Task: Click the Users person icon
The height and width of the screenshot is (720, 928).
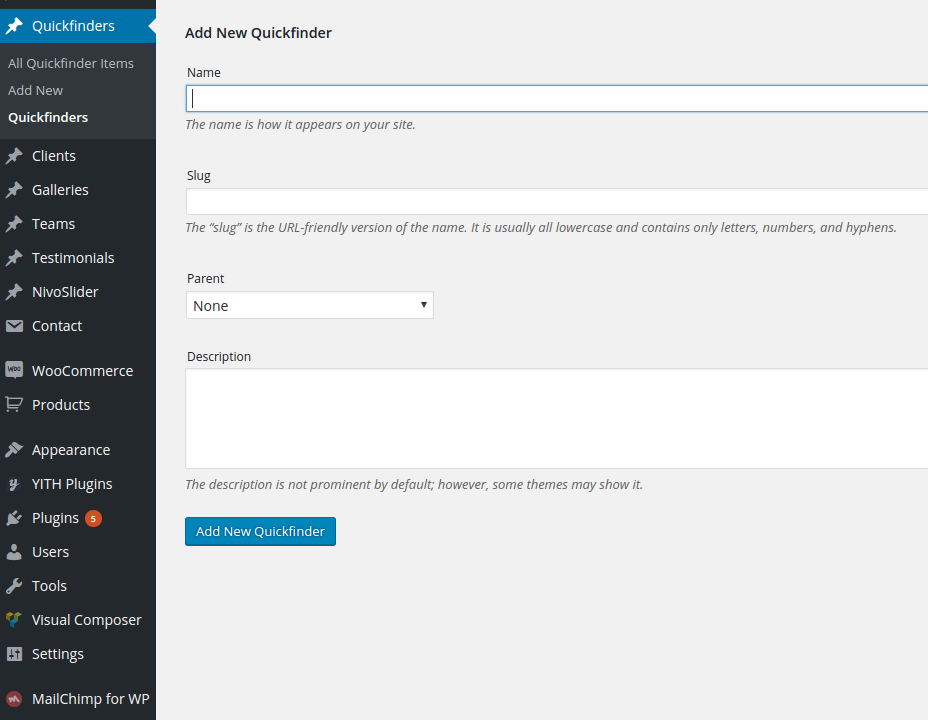Action: (14, 552)
